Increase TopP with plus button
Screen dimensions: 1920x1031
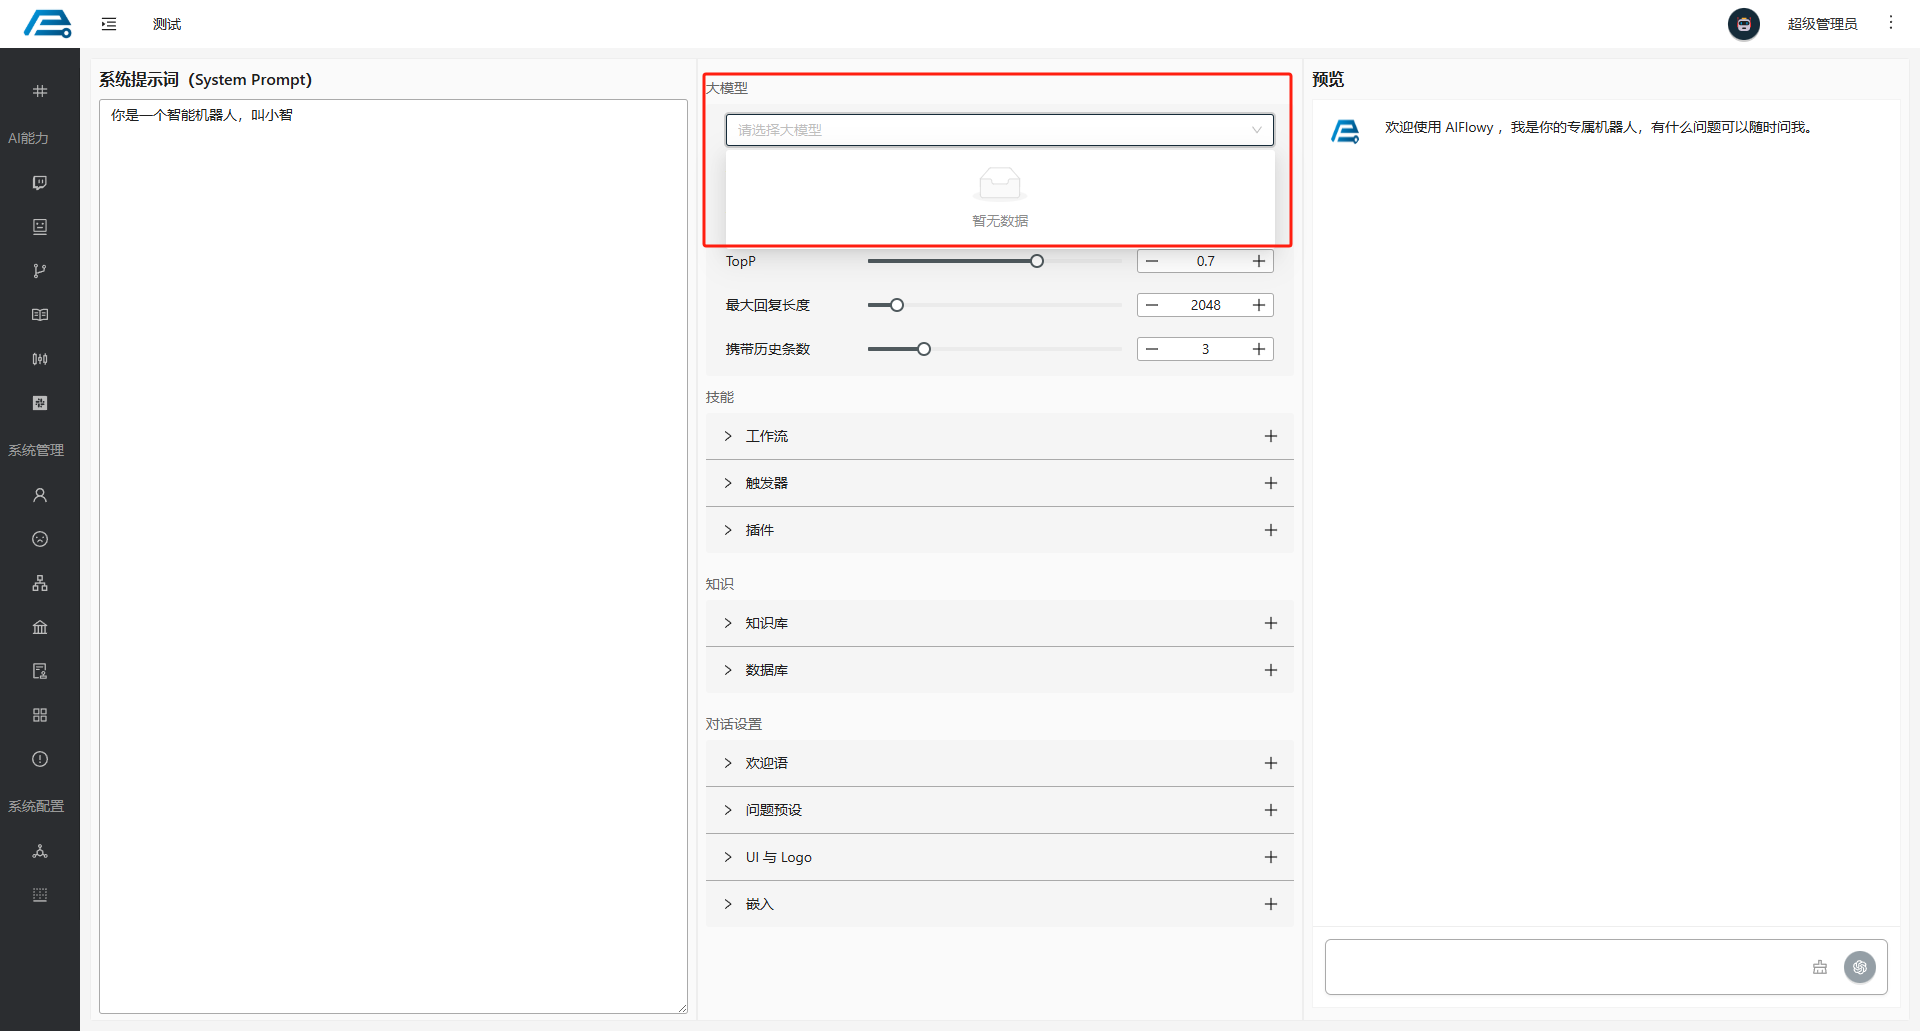pos(1259,261)
